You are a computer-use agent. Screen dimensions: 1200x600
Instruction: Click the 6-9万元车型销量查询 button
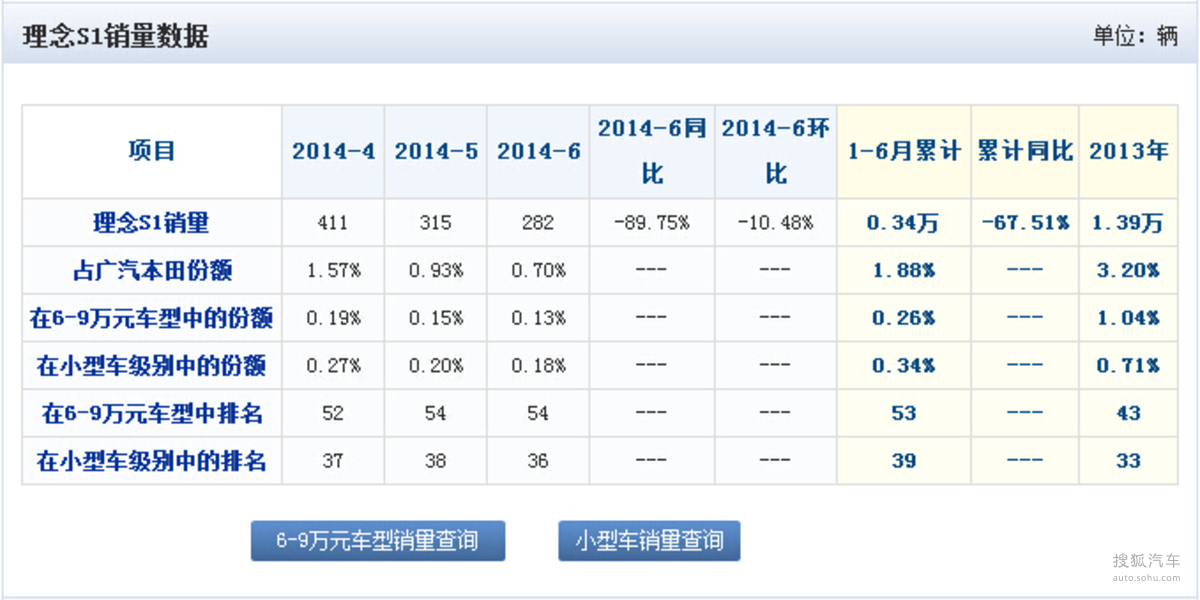377,541
